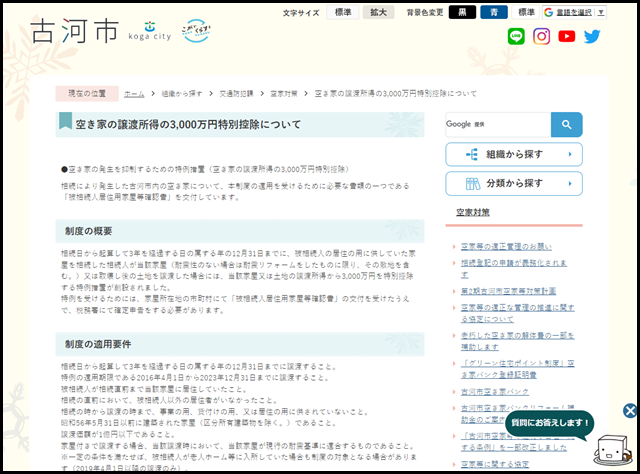Open the LINE social media icon
This screenshot has height=474, width=640.
(516, 37)
